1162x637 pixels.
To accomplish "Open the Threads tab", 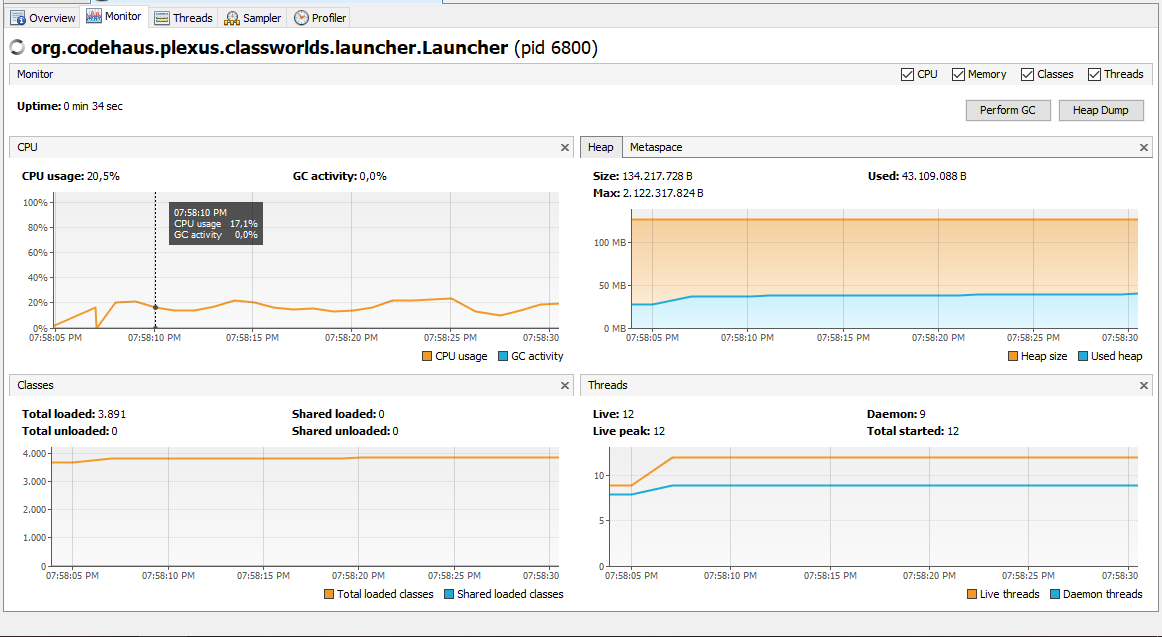I will pos(183,18).
